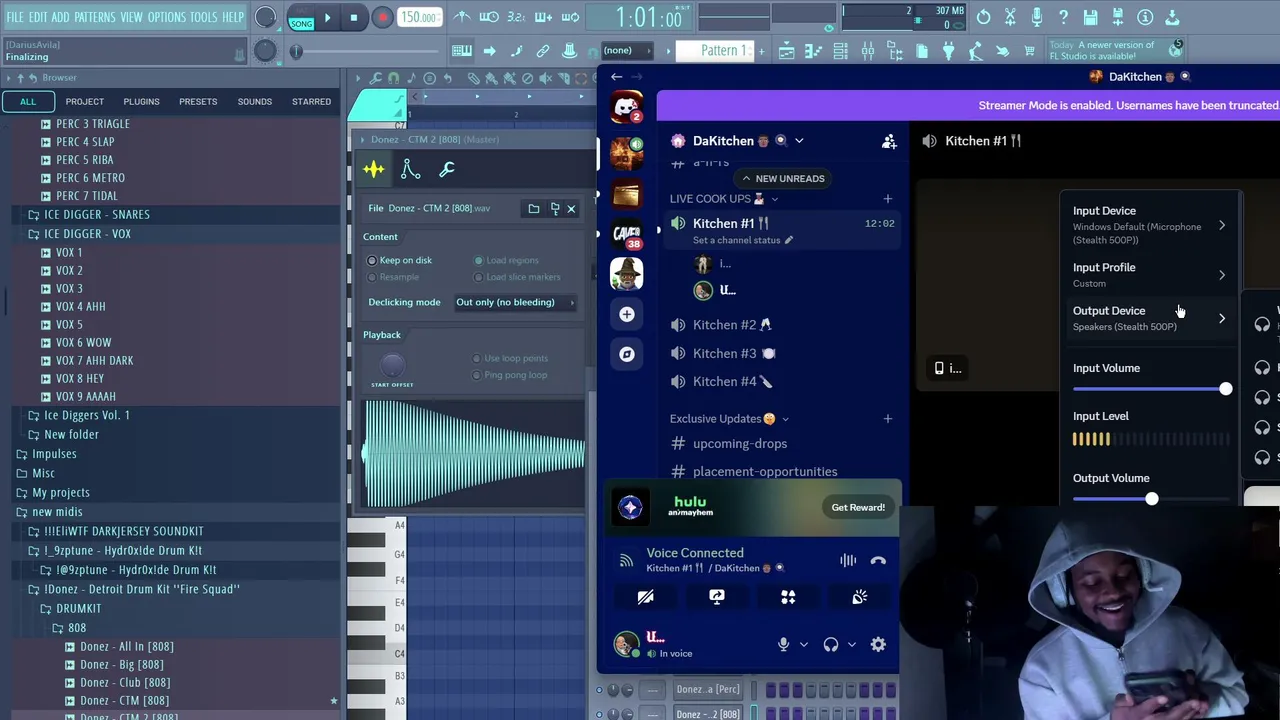Click the save project floppy icon
This screenshot has height=720, width=1280.
[x=1091, y=17]
